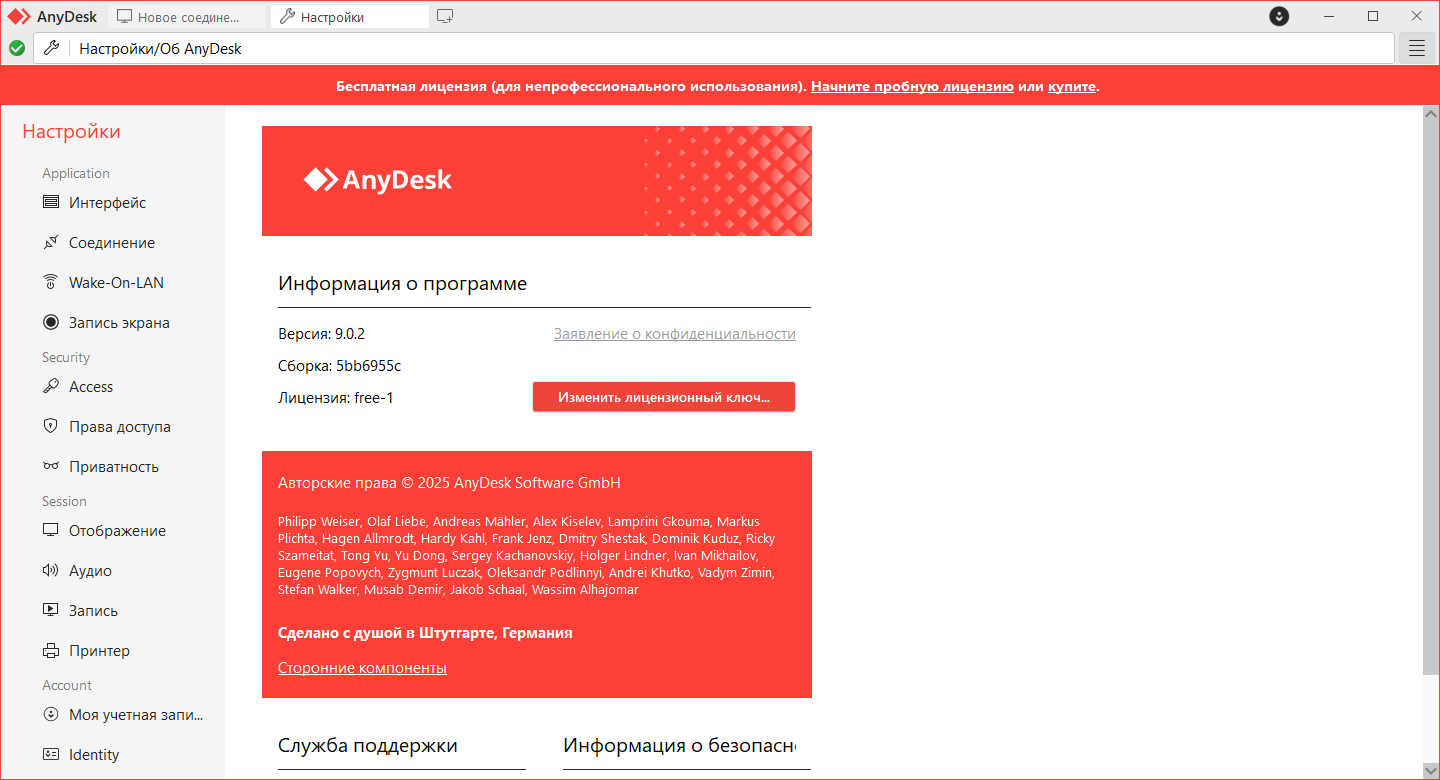The width and height of the screenshot is (1440, 780).
Task: Open new tab monitor icon
Action: pyautogui.click(x=445, y=16)
